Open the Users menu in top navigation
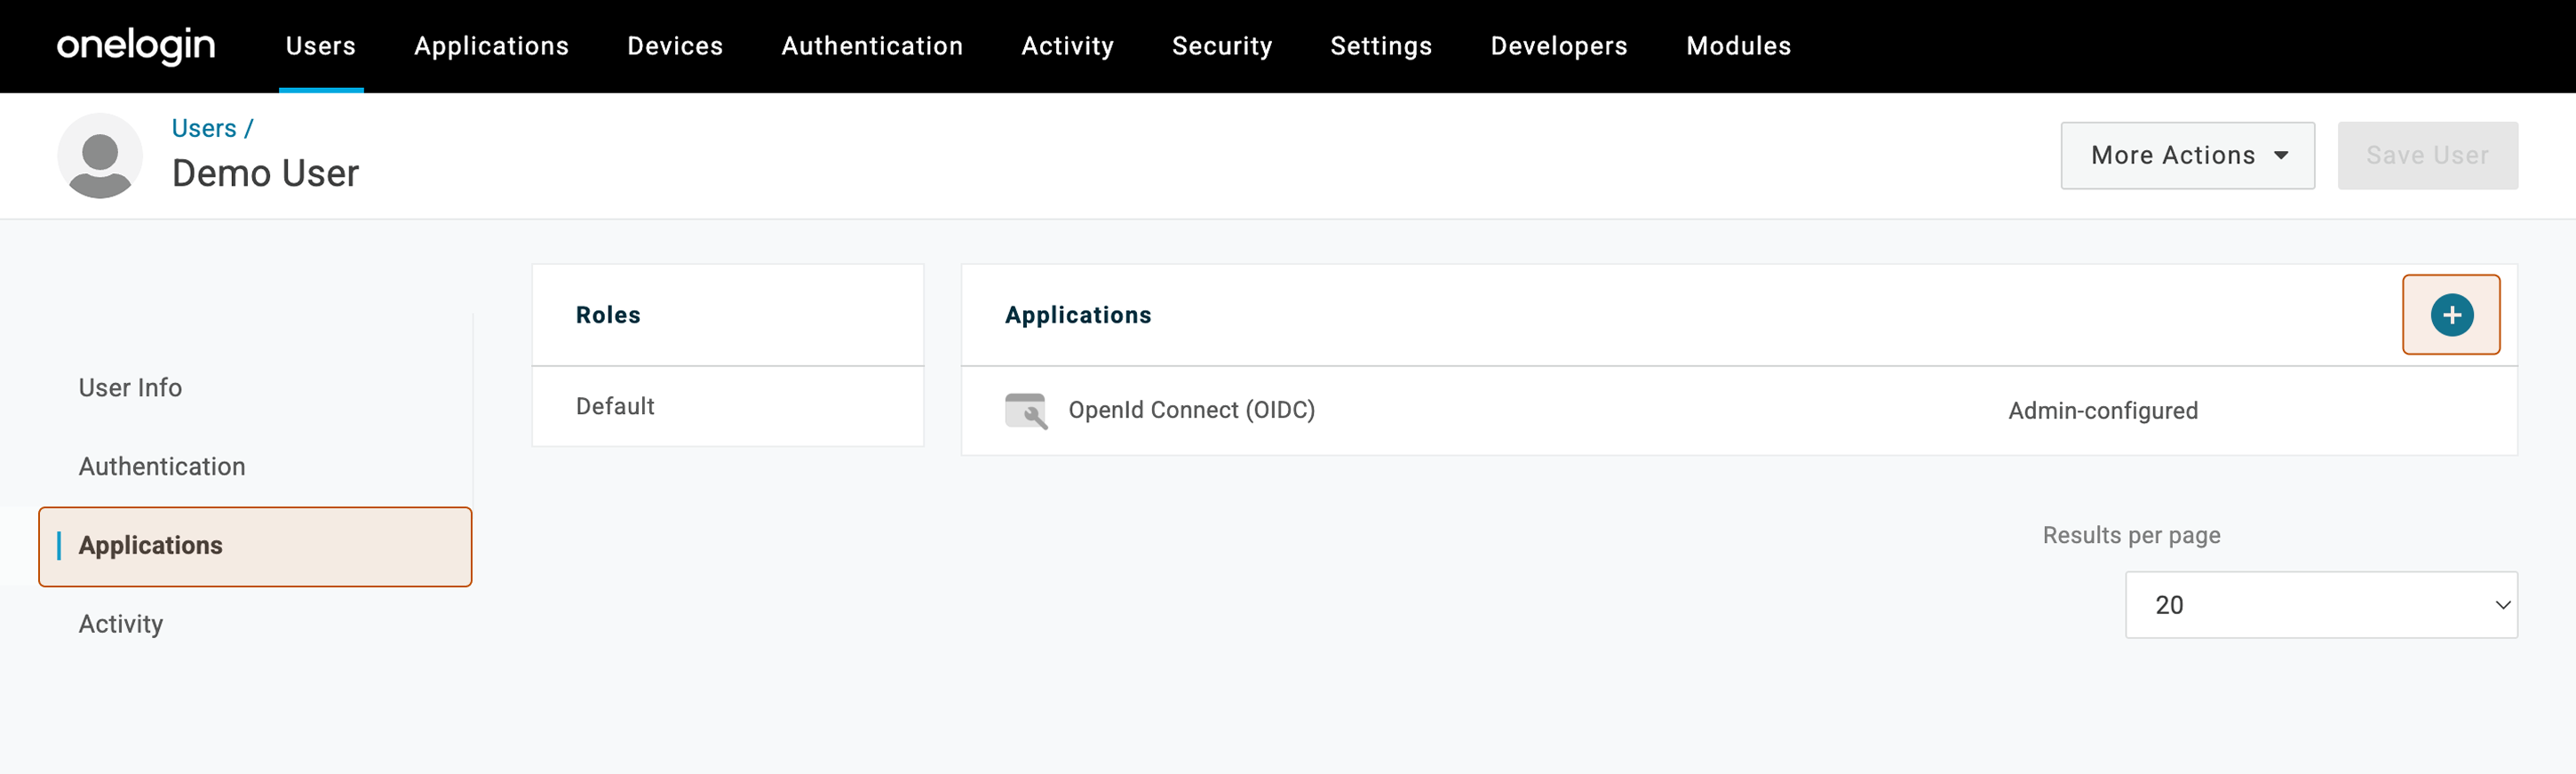 click(x=321, y=46)
